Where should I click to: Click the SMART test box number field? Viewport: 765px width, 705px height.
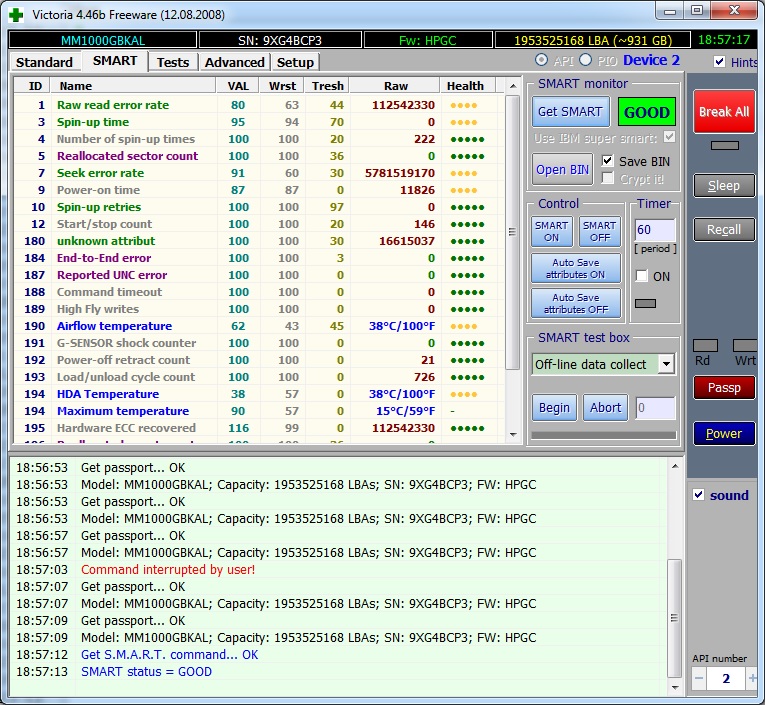pos(655,407)
